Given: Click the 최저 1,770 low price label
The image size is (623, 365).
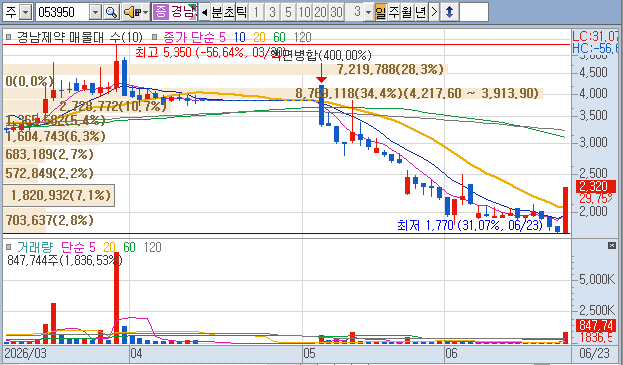Looking at the screenshot, I should (x=470, y=226).
